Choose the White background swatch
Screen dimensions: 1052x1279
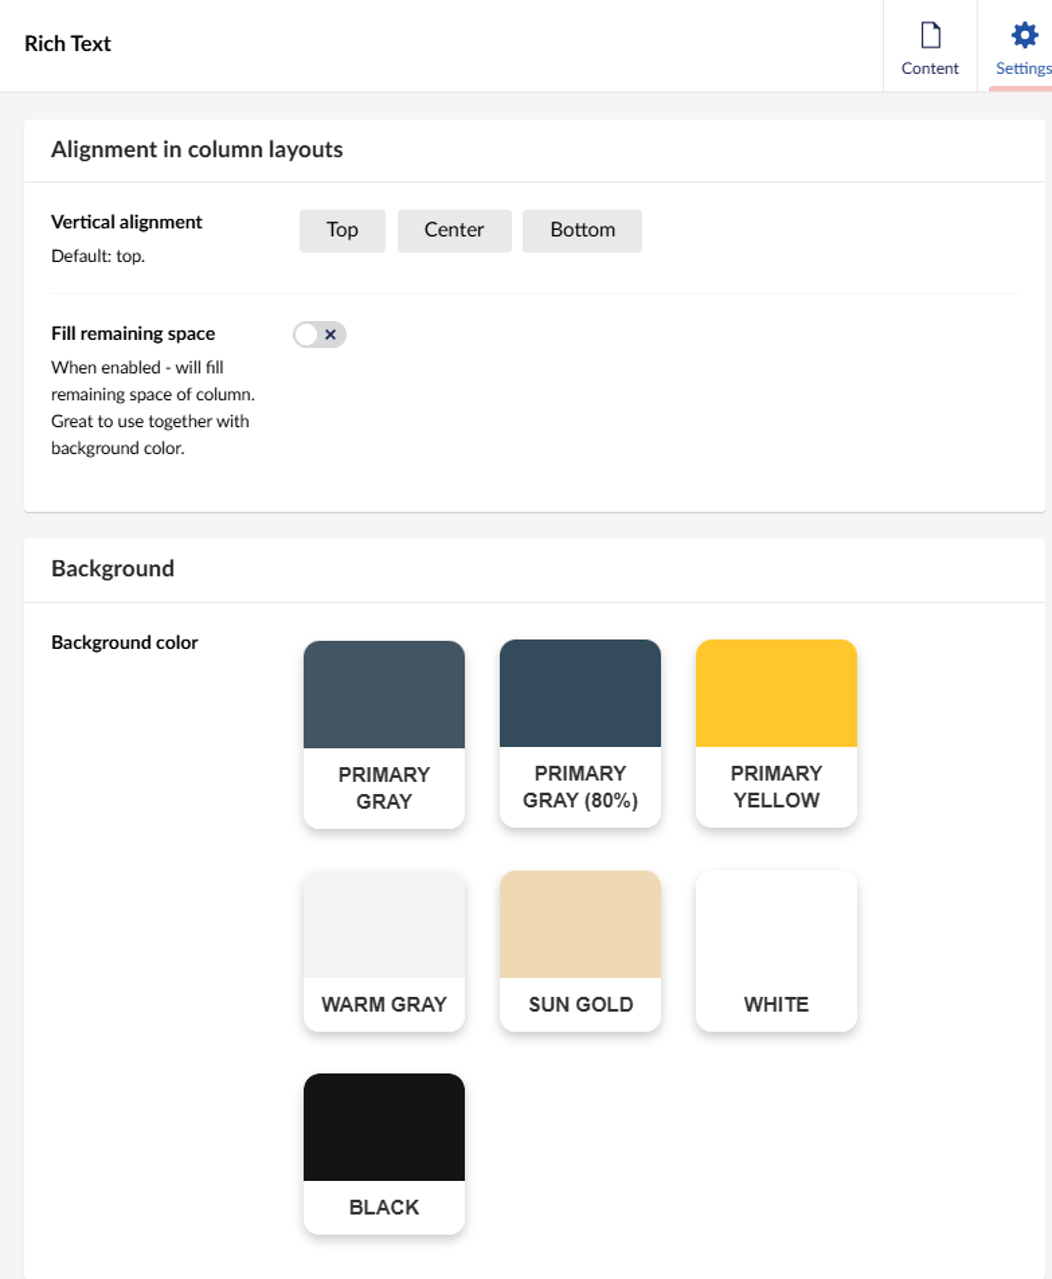[x=776, y=950]
